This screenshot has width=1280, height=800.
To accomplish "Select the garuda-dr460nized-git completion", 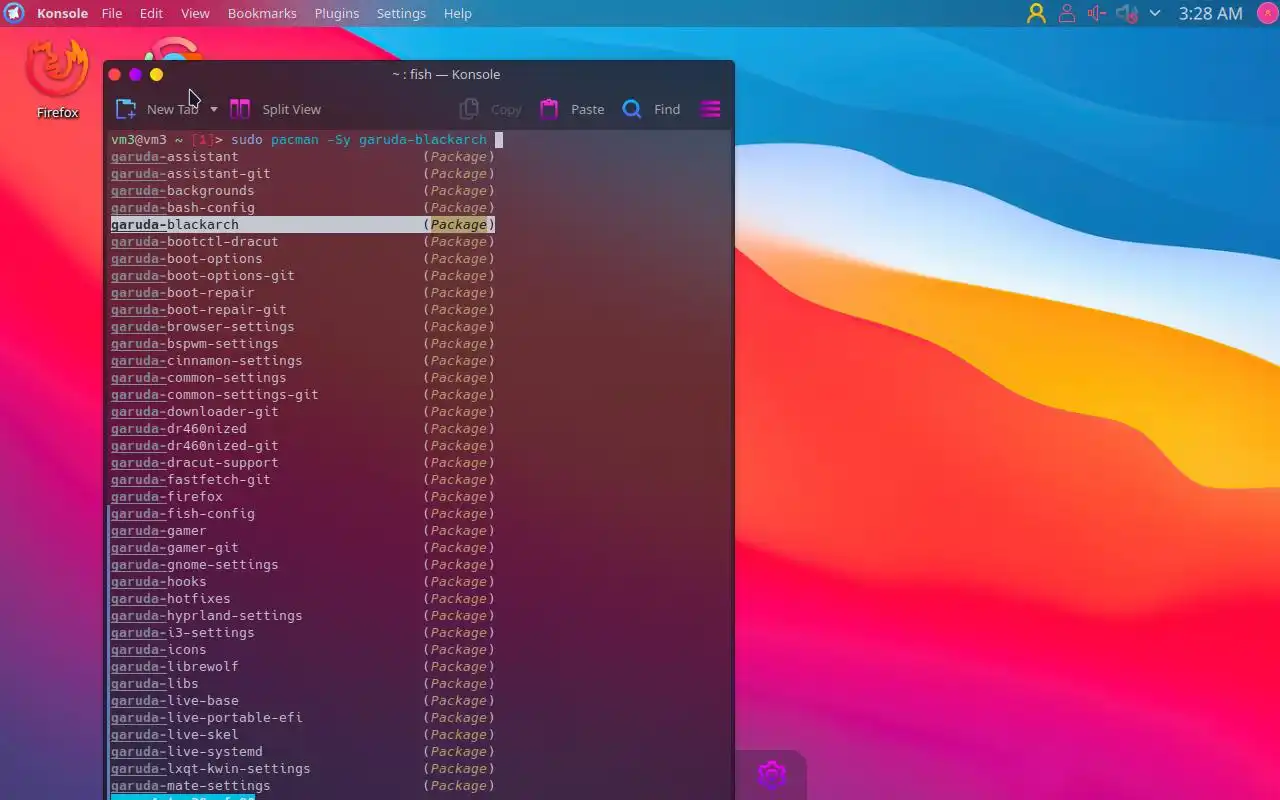I will point(303,445).
